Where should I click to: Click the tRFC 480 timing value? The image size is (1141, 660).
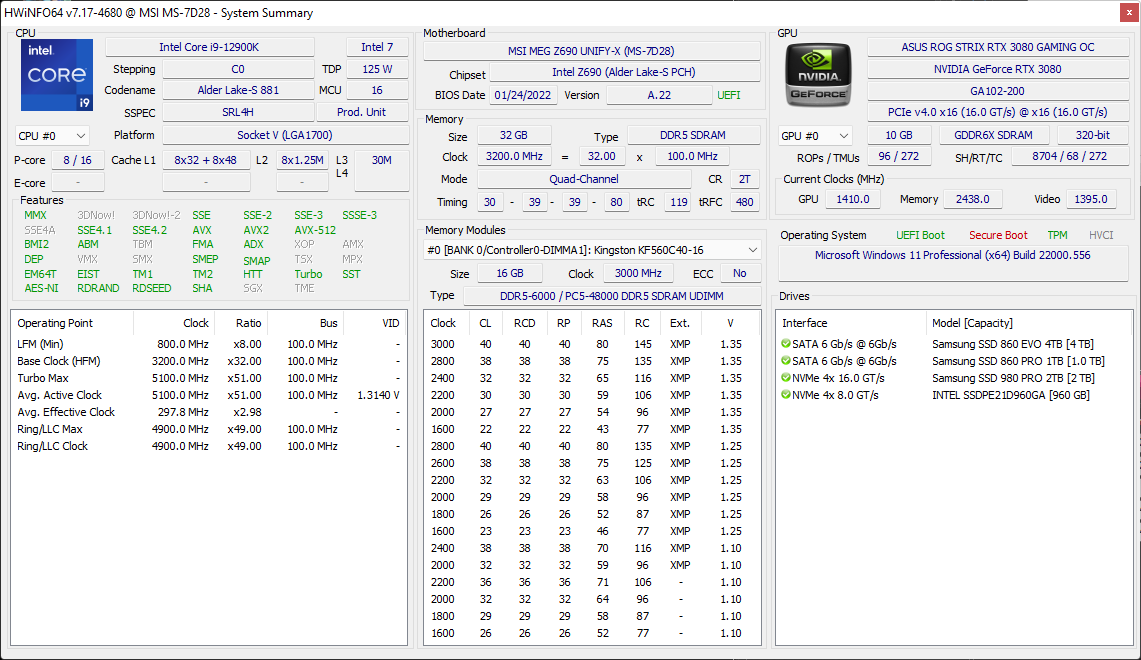744,202
